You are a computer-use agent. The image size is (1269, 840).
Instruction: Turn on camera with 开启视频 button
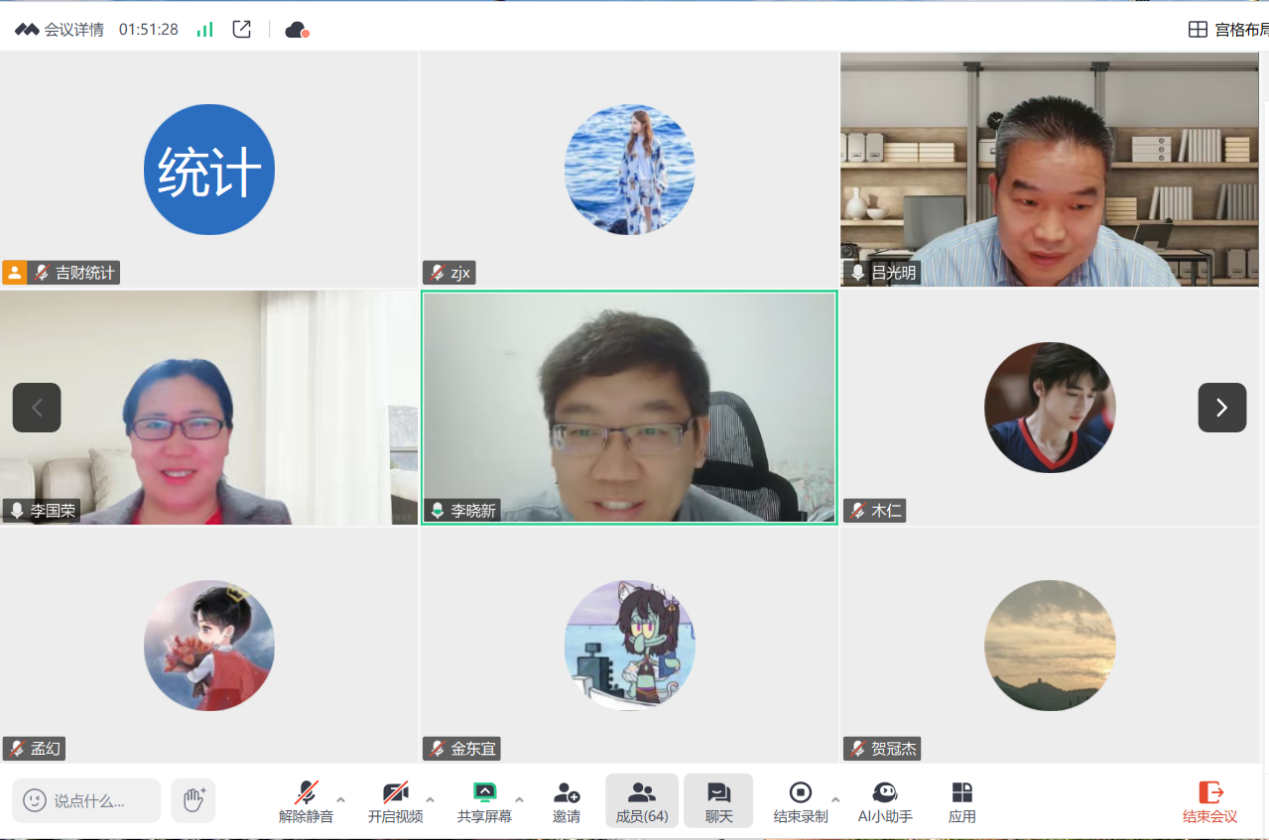[x=395, y=802]
